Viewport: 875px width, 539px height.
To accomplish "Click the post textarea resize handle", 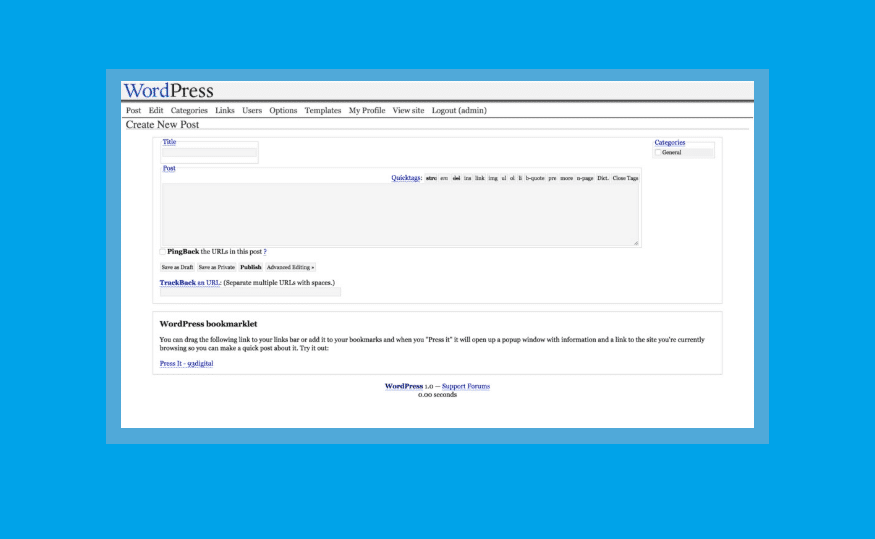I will pyautogui.click(x=636, y=243).
